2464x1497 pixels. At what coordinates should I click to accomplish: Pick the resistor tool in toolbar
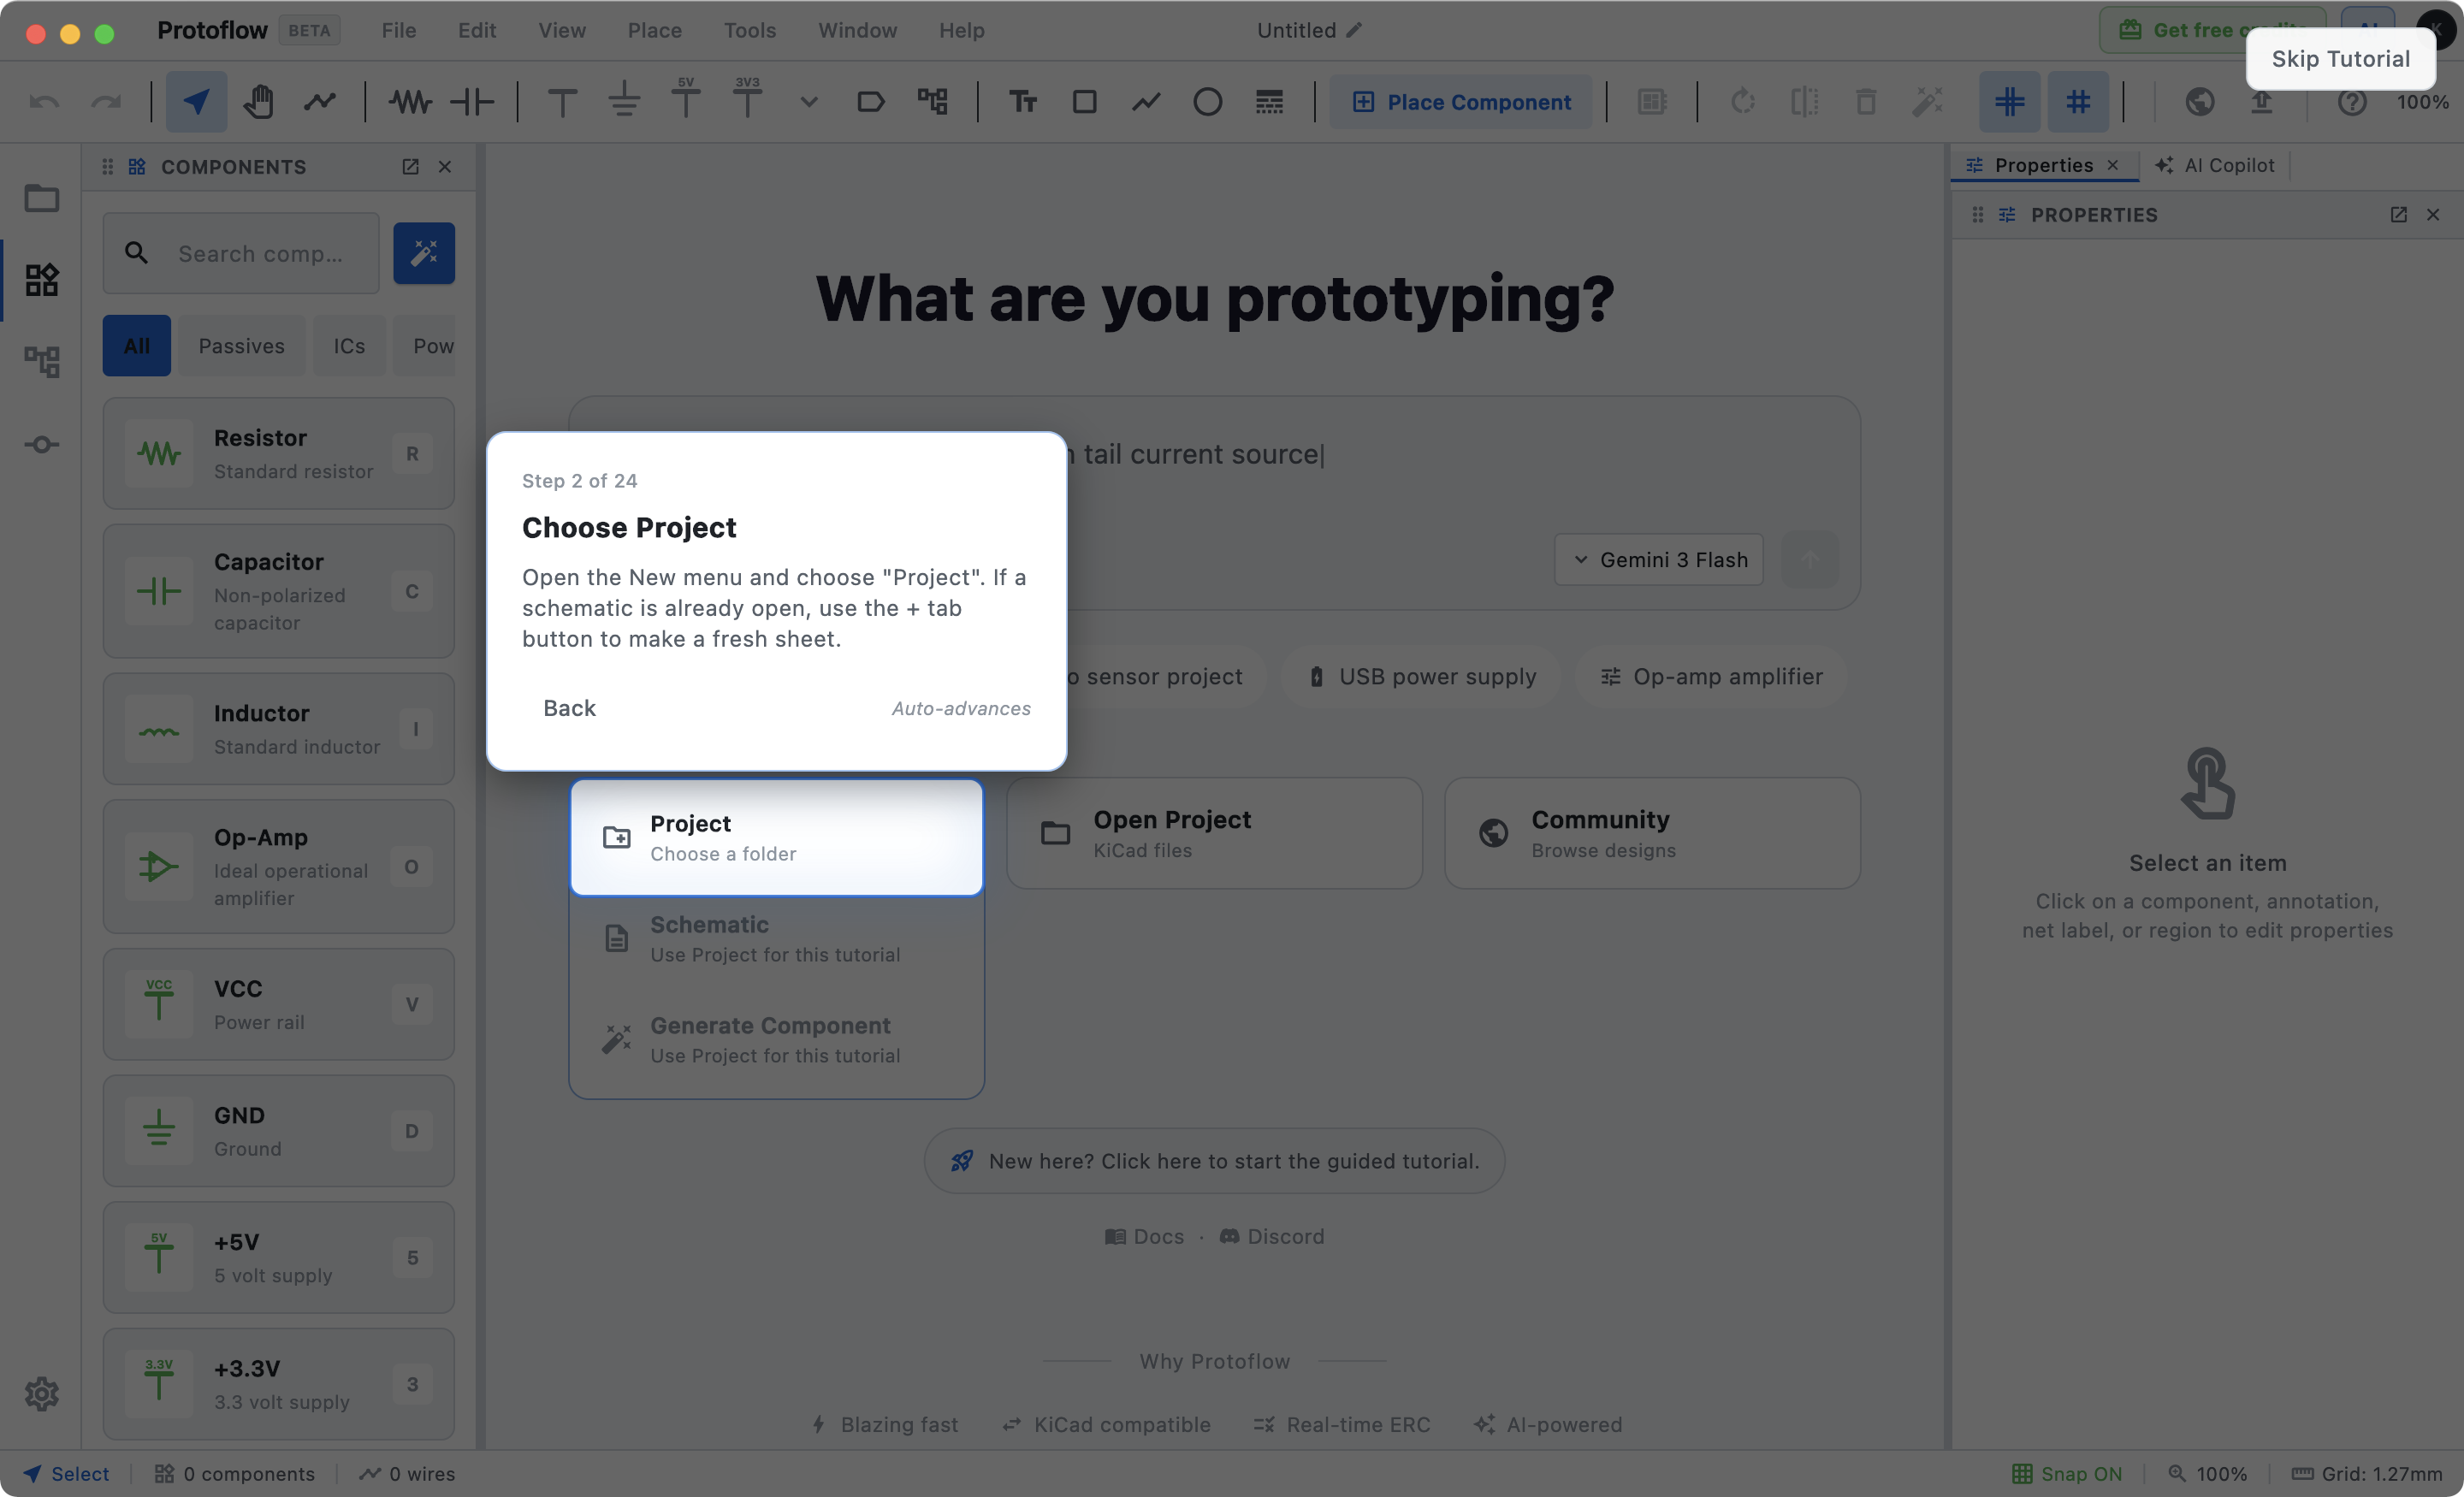[410, 101]
